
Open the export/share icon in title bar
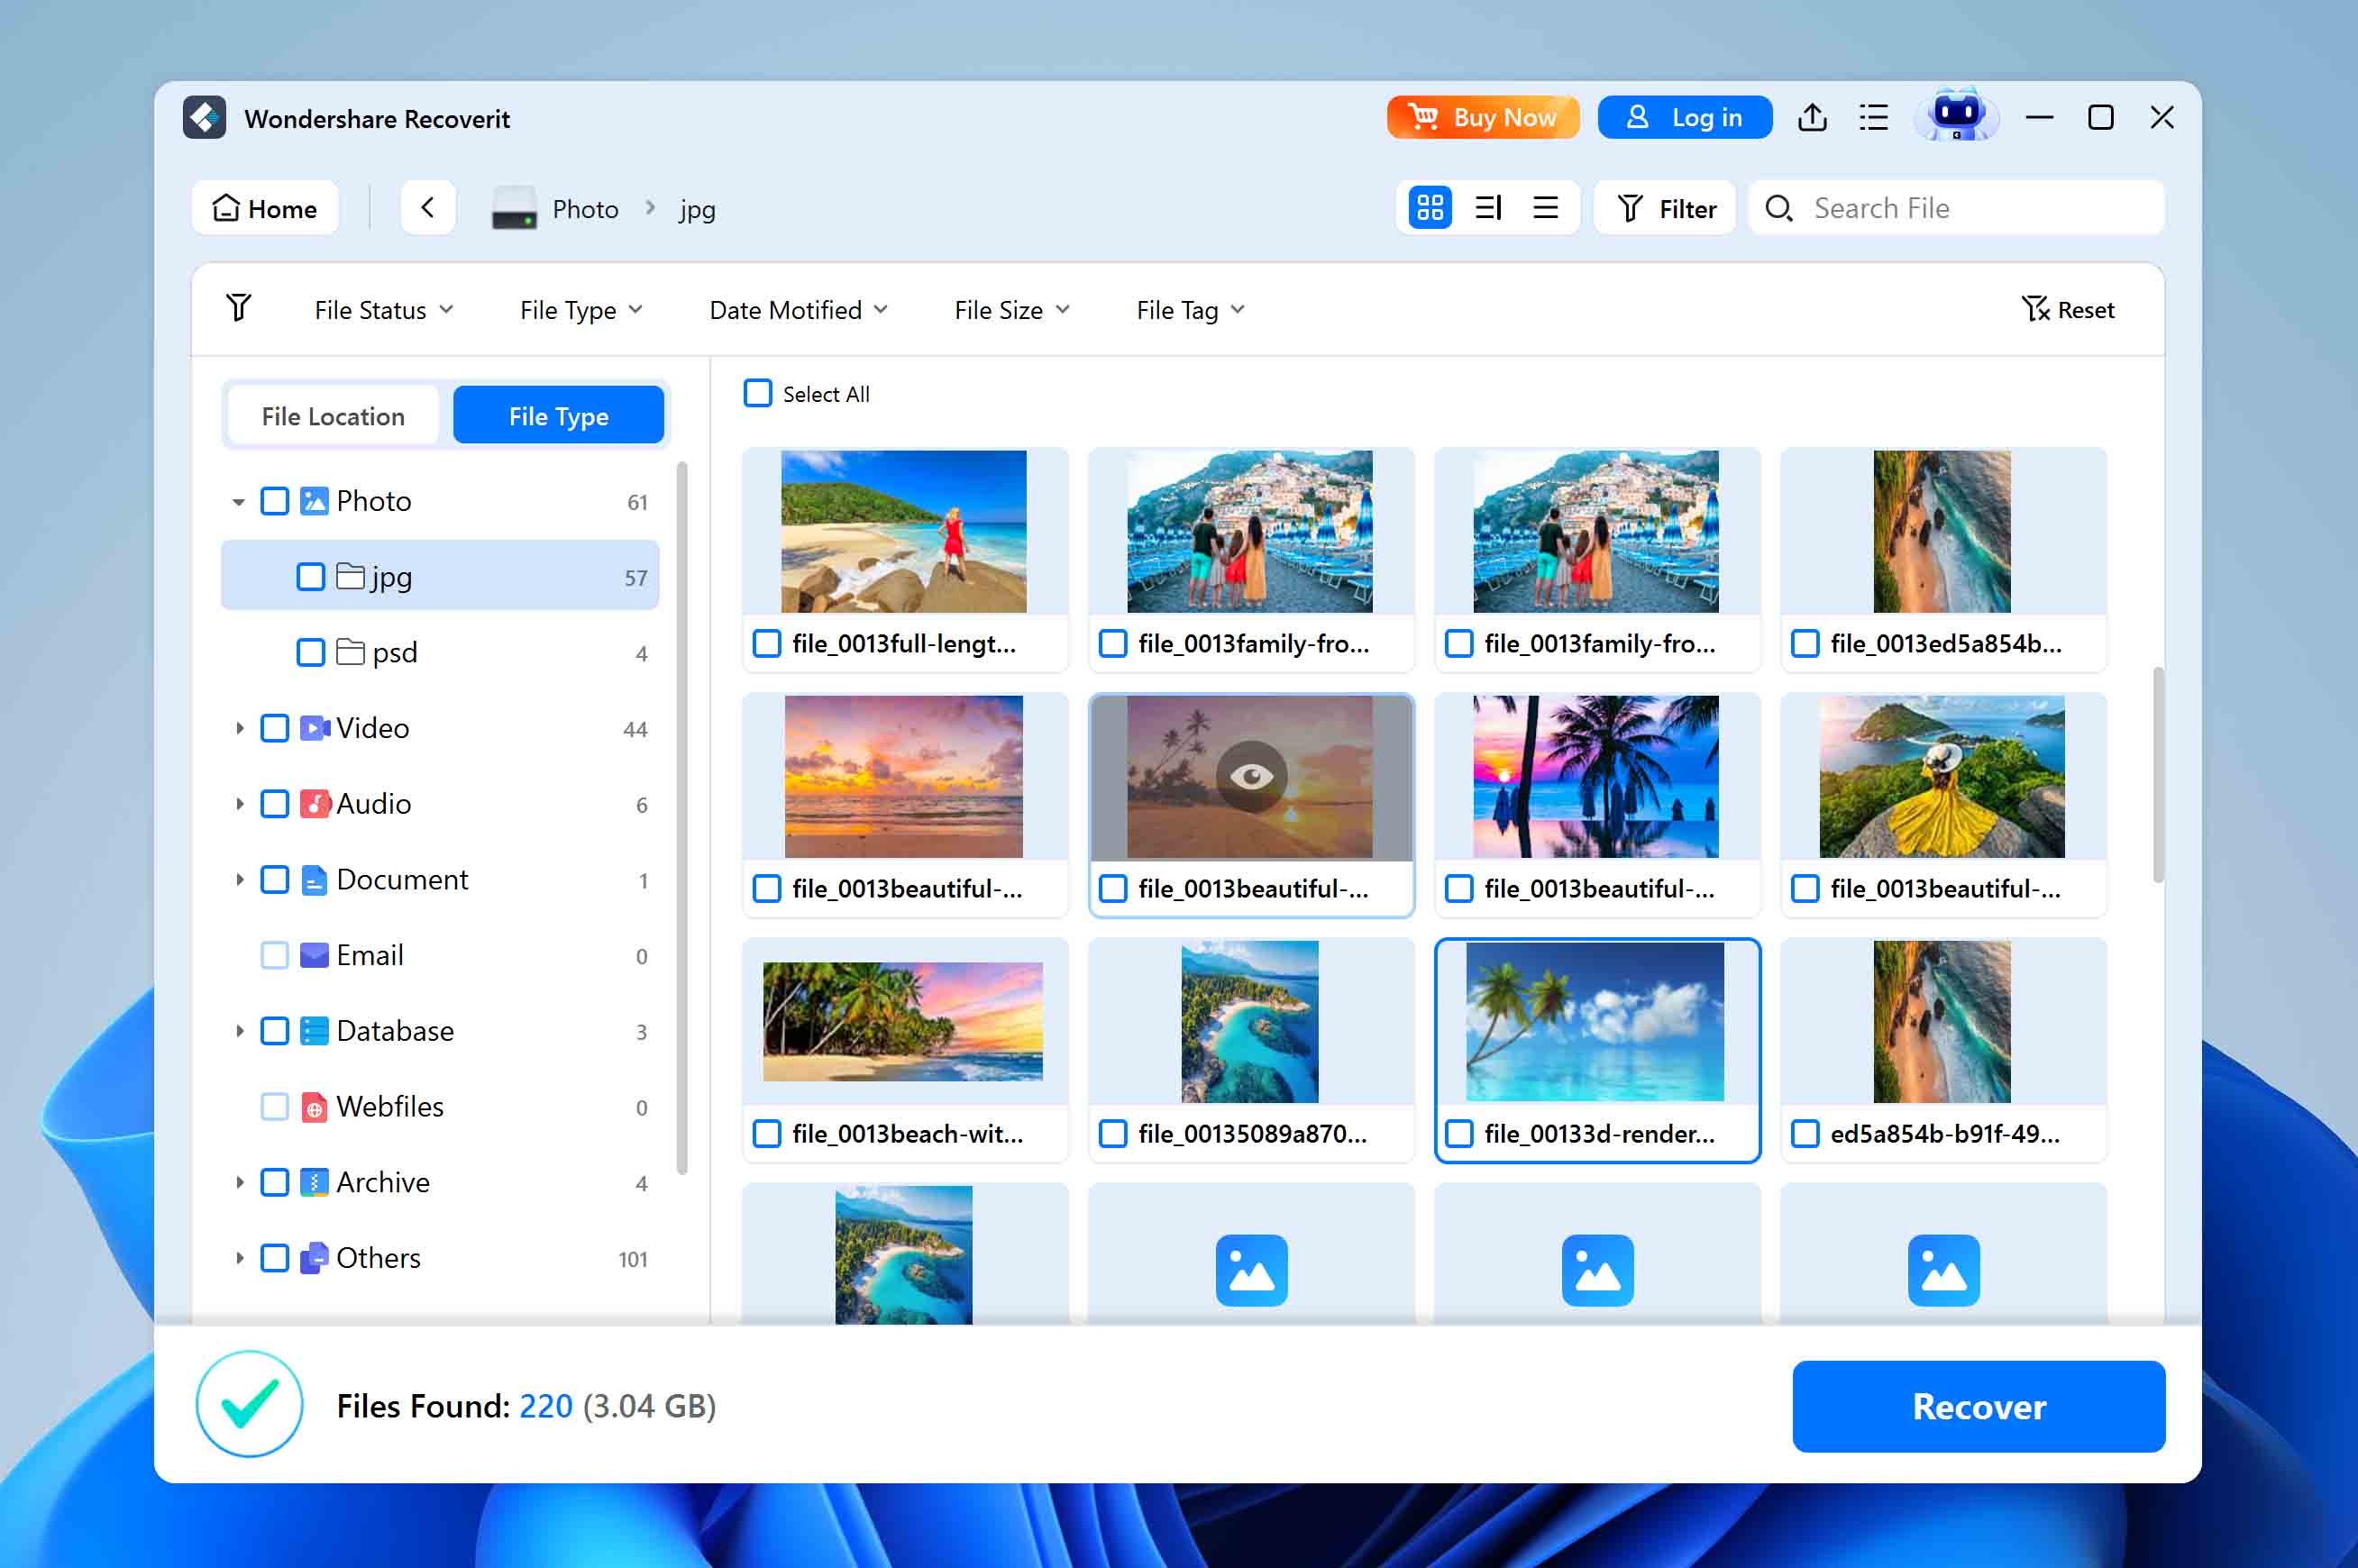[x=1812, y=118]
